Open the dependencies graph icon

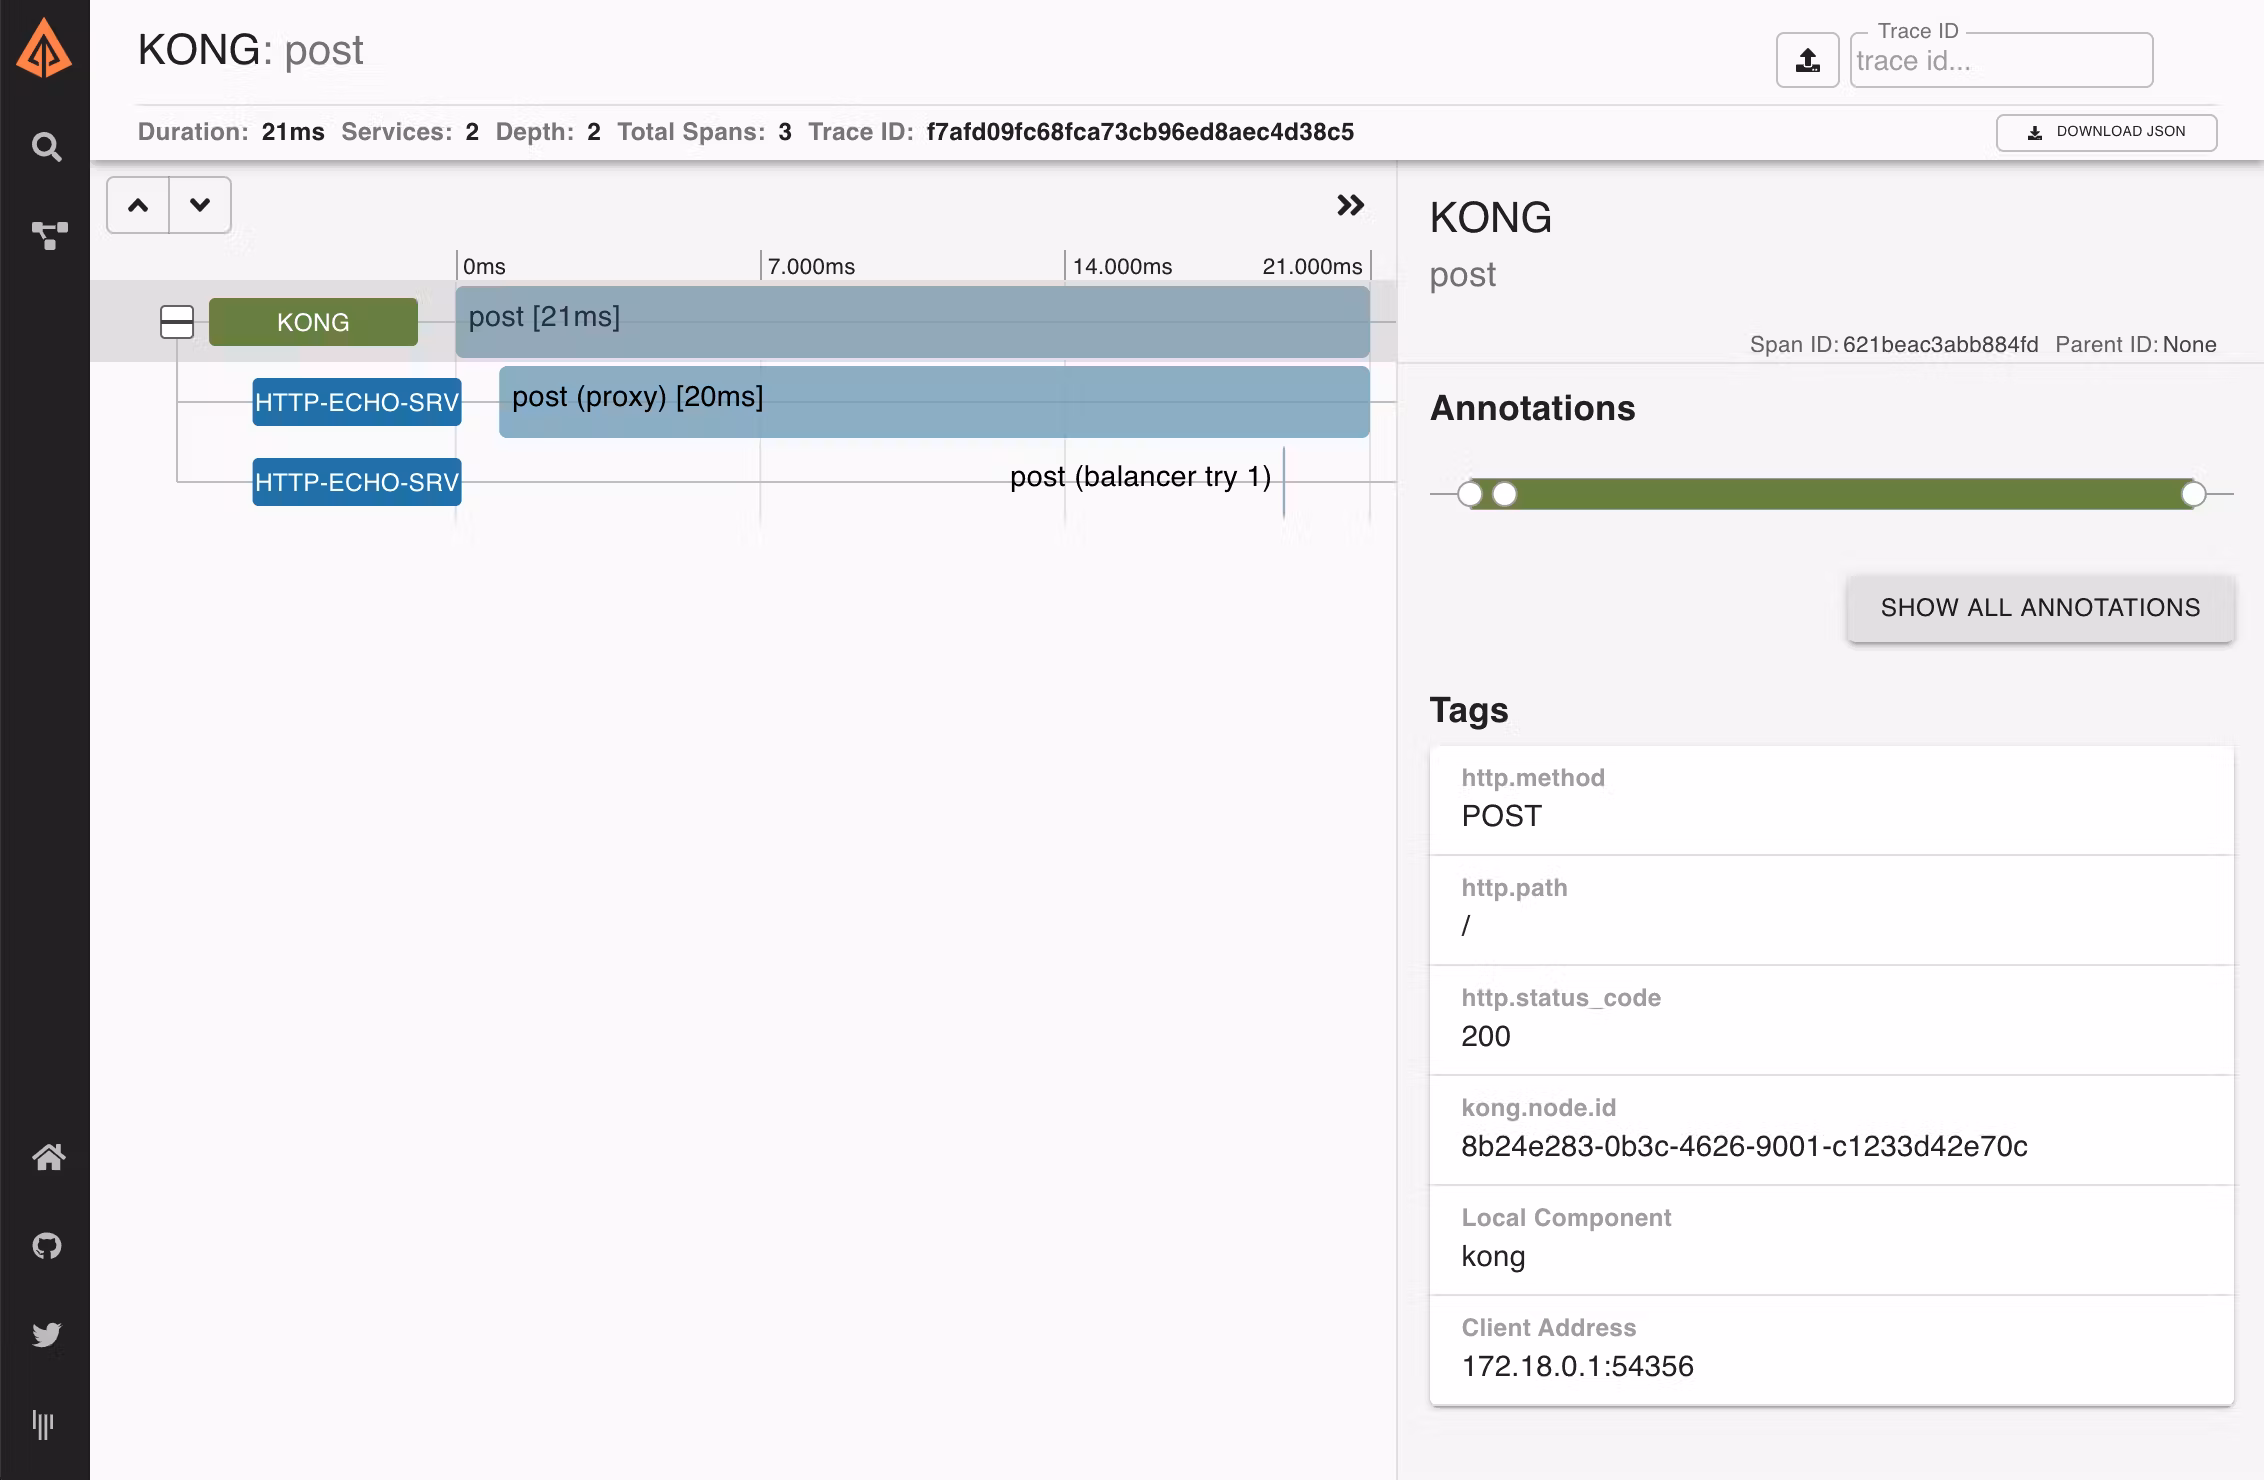tap(48, 235)
